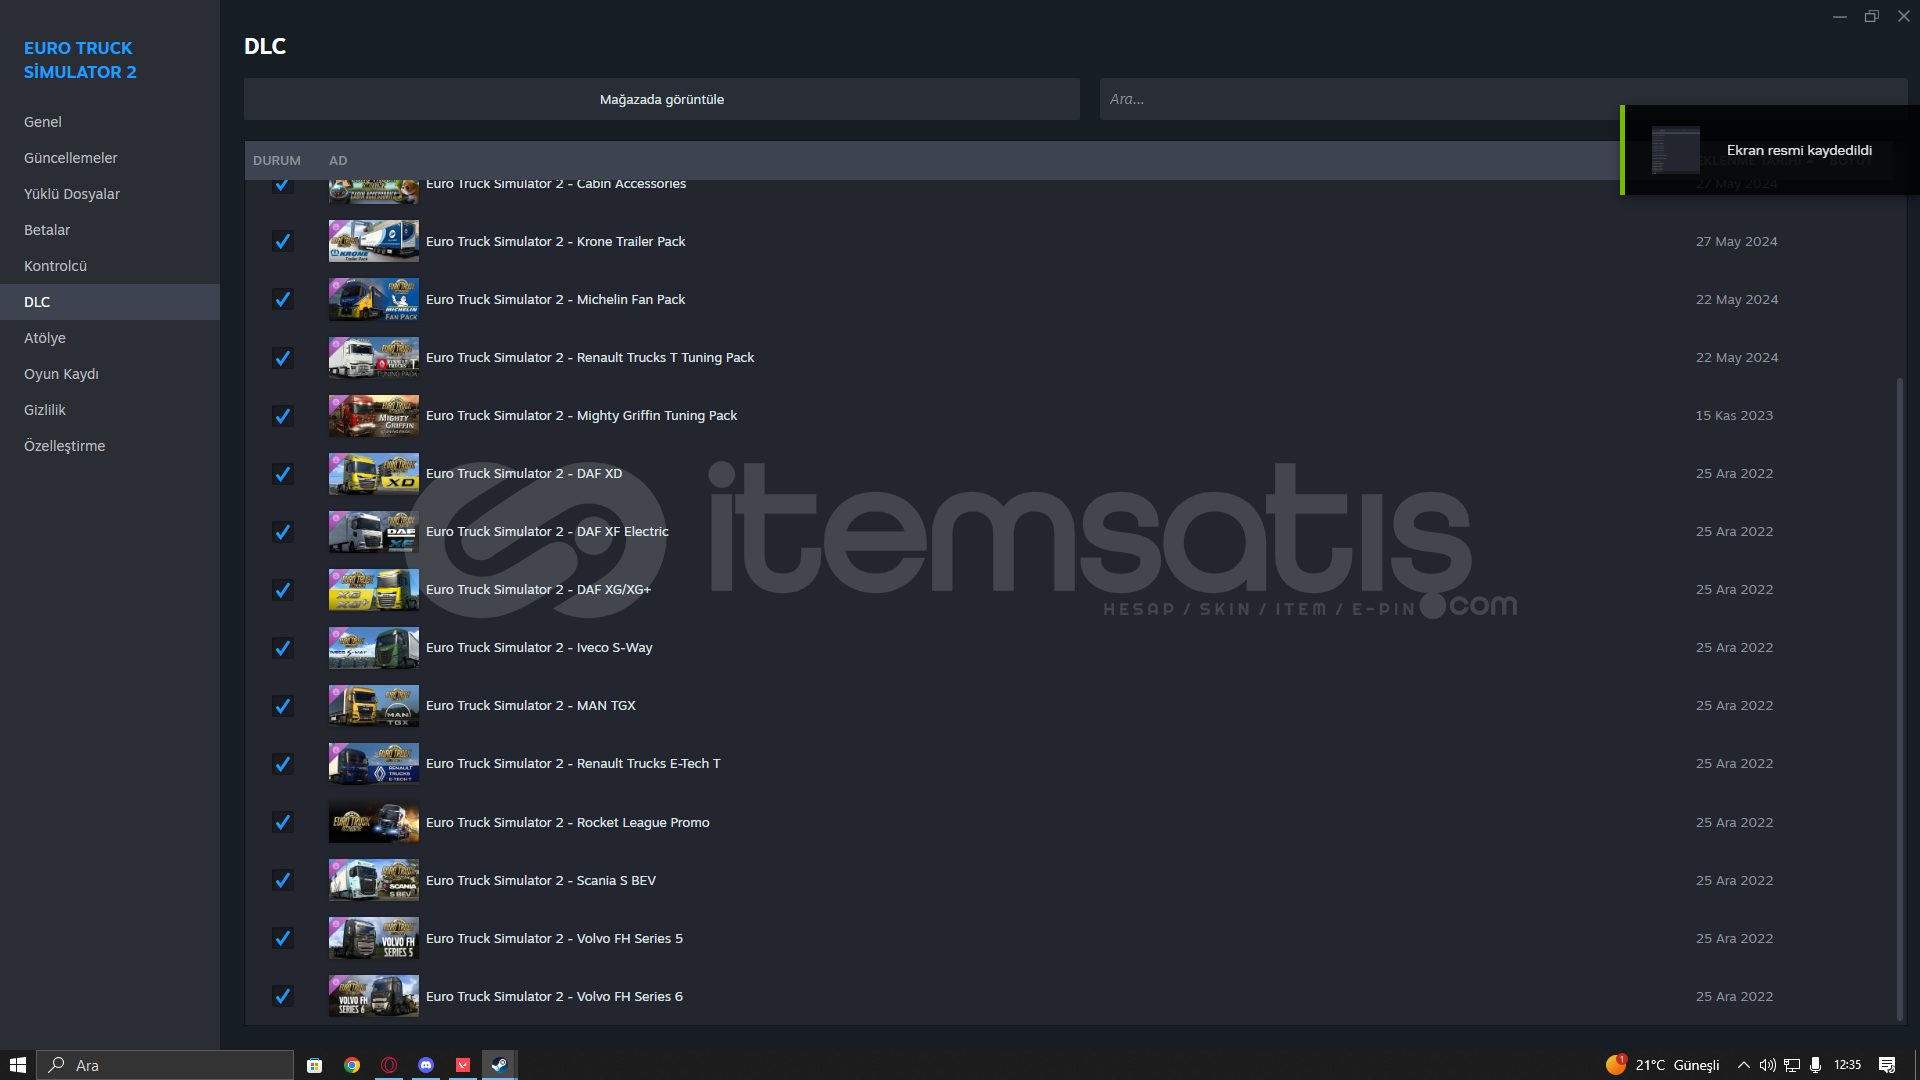Launch Google Chrome from taskbar
The width and height of the screenshot is (1920, 1080).
click(x=352, y=1065)
